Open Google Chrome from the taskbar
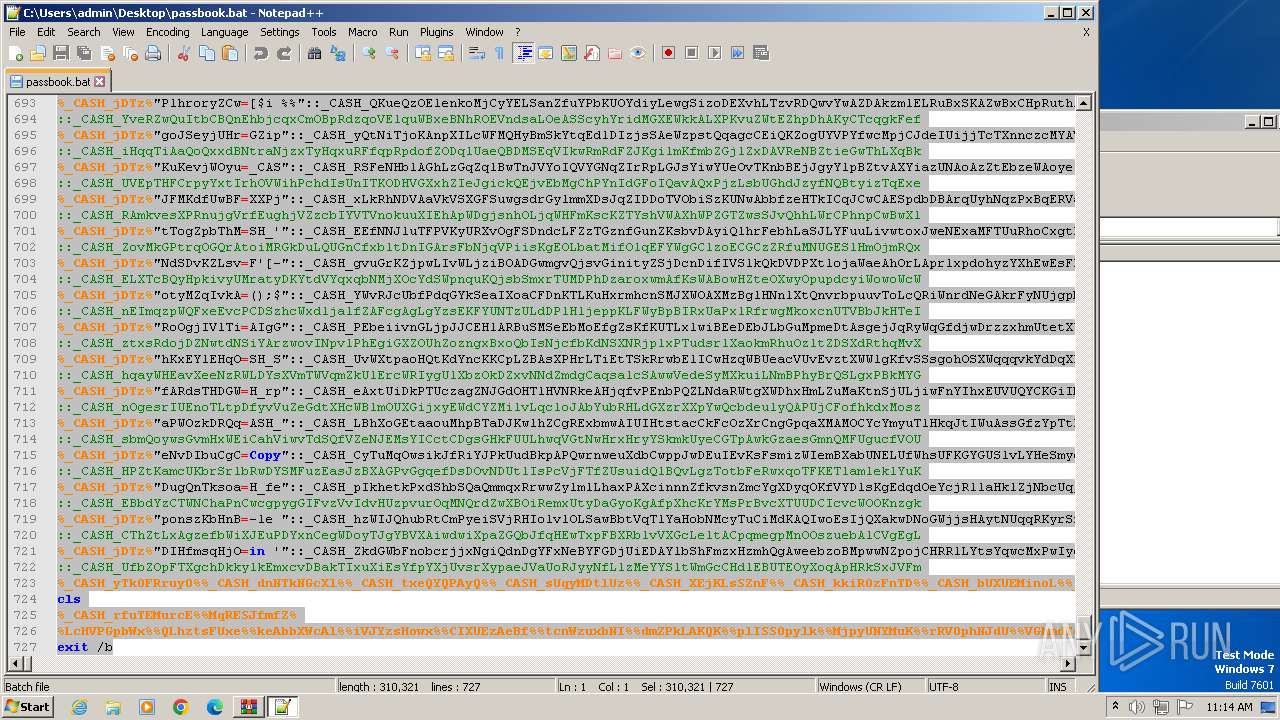This screenshot has width=1280, height=720. [x=181, y=707]
